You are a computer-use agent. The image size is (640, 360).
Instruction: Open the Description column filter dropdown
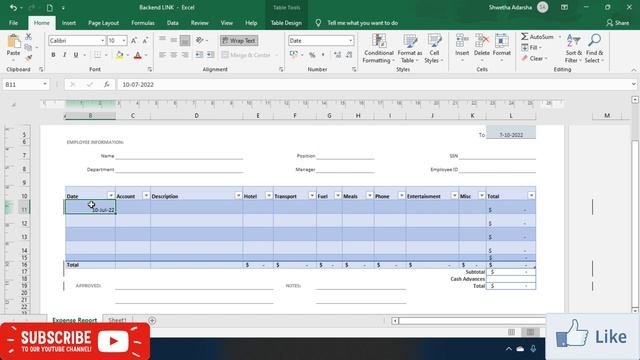point(238,196)
